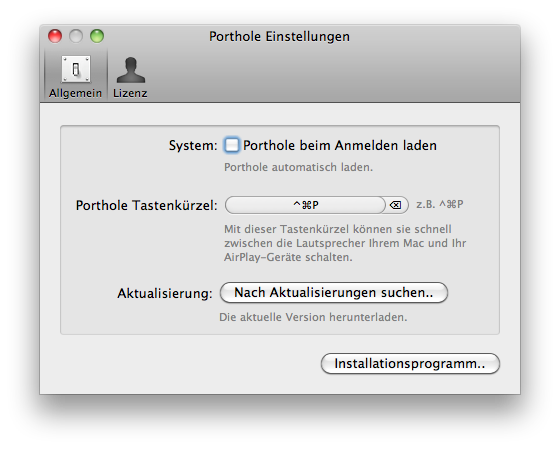The width and height of the screenshot is (560, 449).
Task: Switch to the Allgemein tab label
Action: (x=75, y=93)
